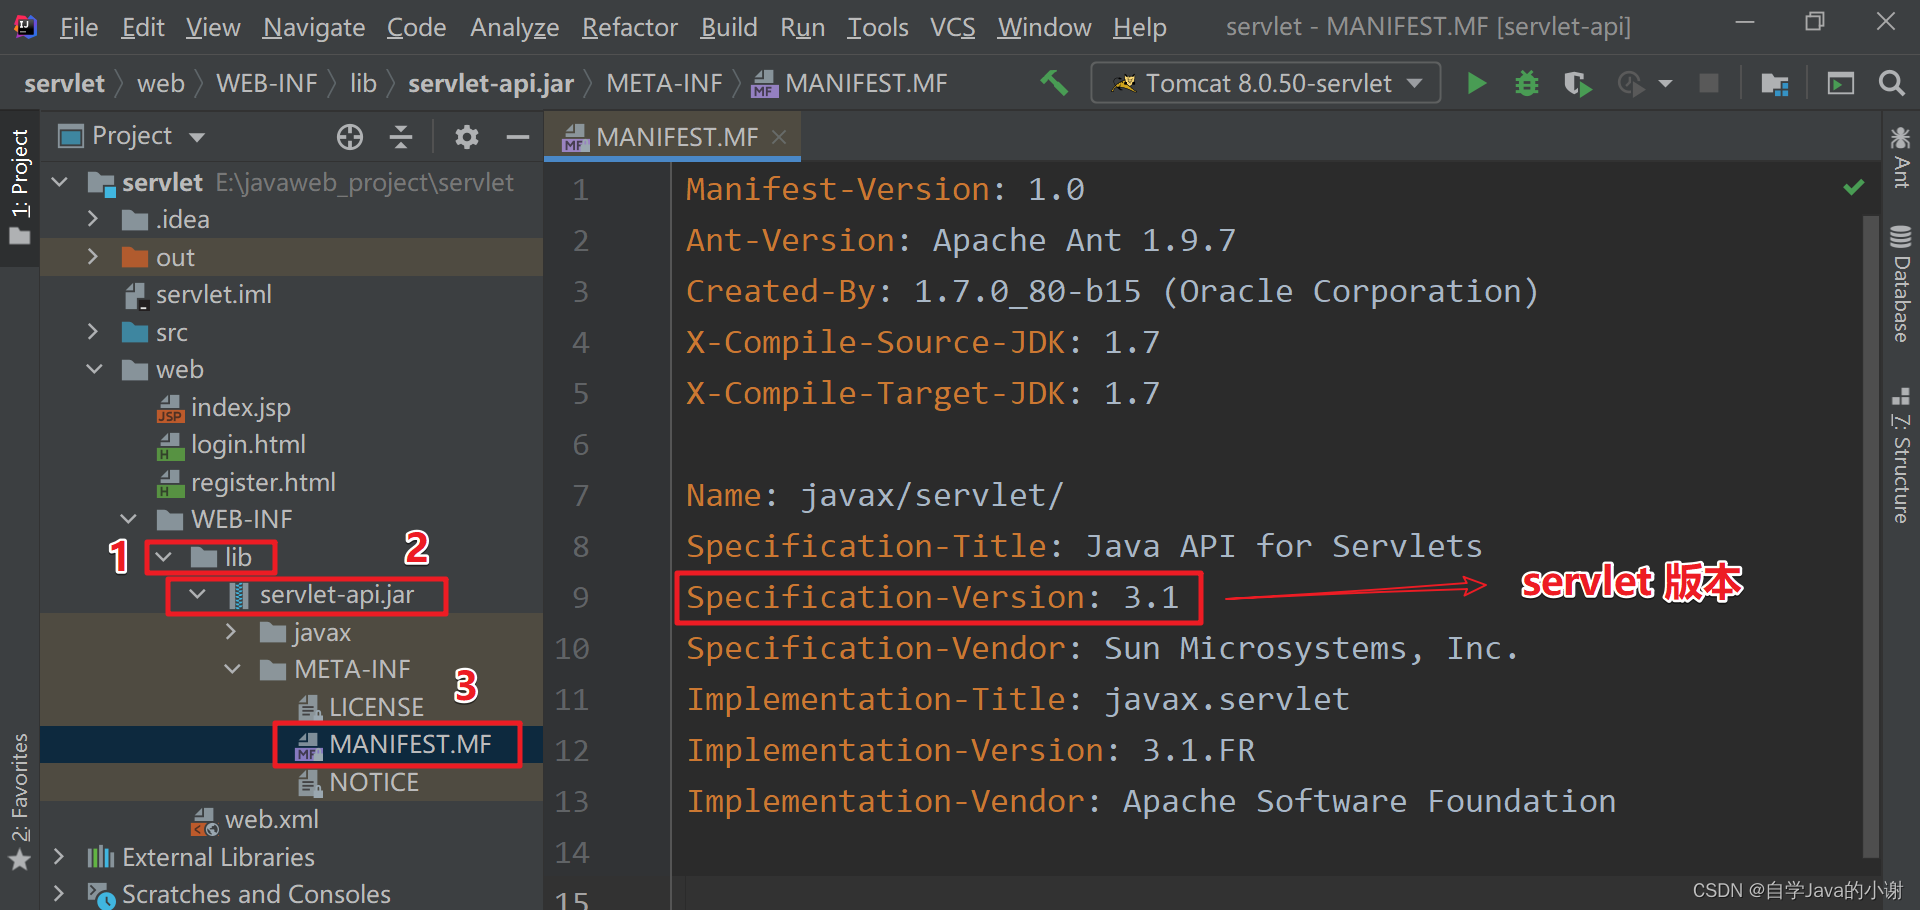Click META-INF in the breadcrumb bar
The image size is (1920, 910).
pyautogui.click(x=664, y=83)
